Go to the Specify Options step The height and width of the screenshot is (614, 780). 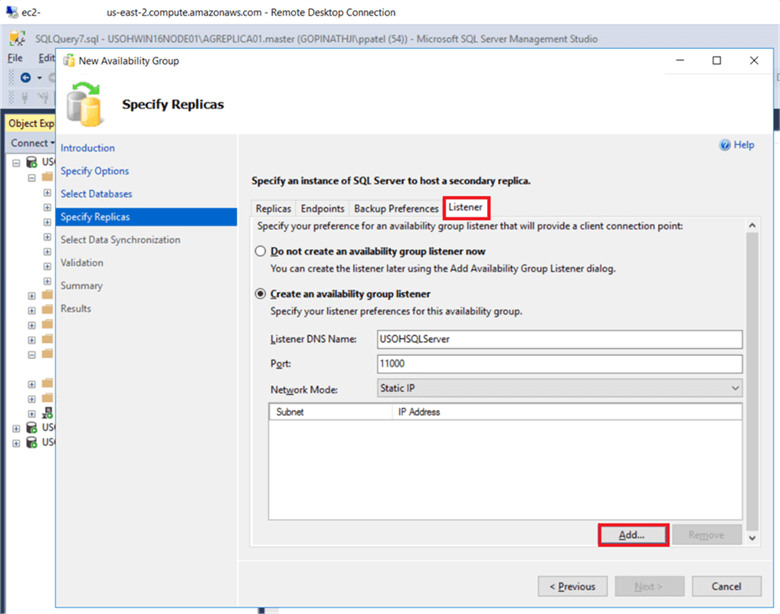pyautogui.click(x=95, y=171)
